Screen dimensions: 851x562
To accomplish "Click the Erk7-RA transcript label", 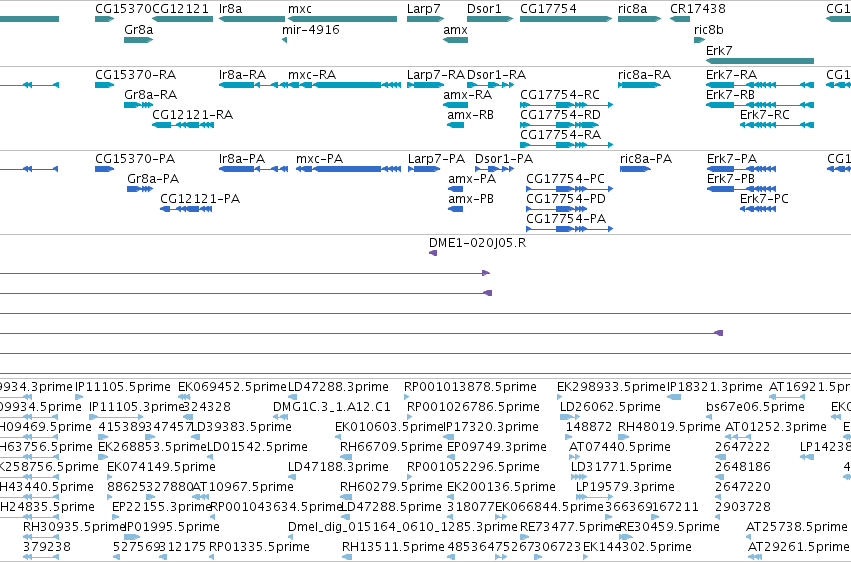I will point(730,74).
